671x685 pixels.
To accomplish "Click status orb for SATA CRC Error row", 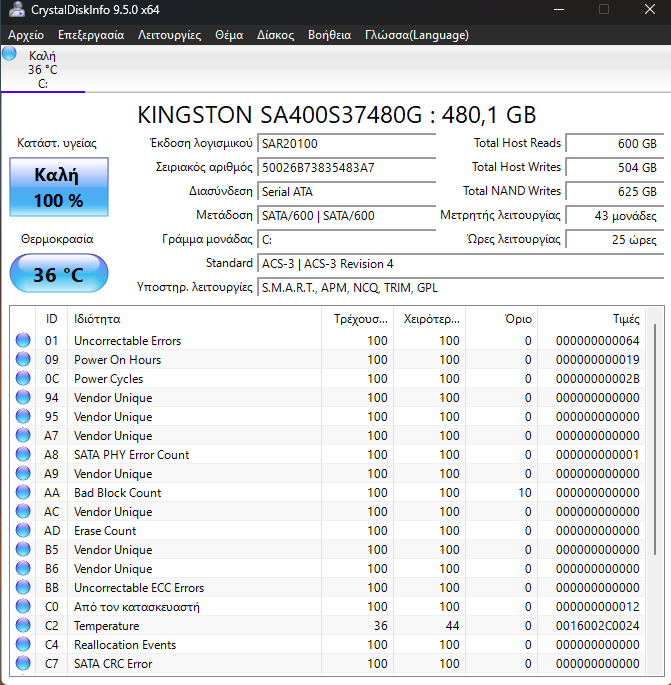I will pos(23,663).
